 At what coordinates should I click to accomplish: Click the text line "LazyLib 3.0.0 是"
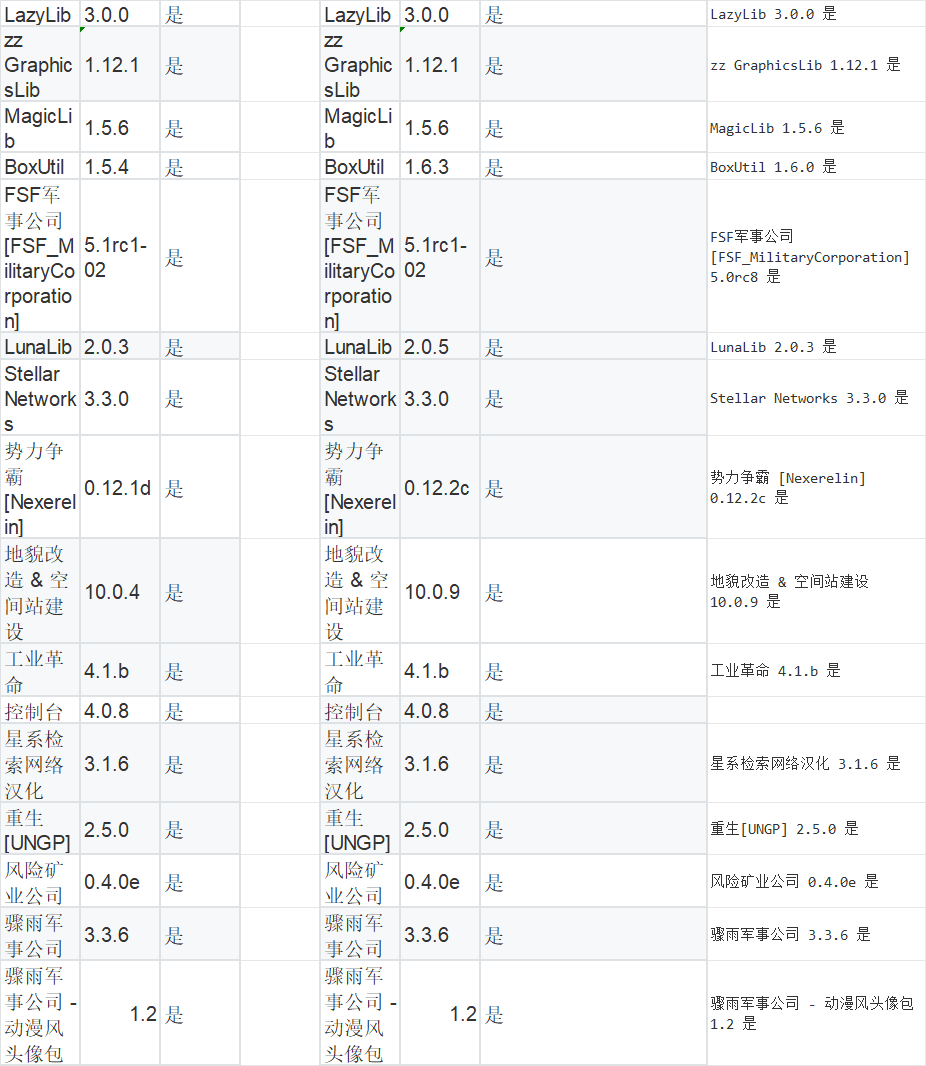[773, 14]
